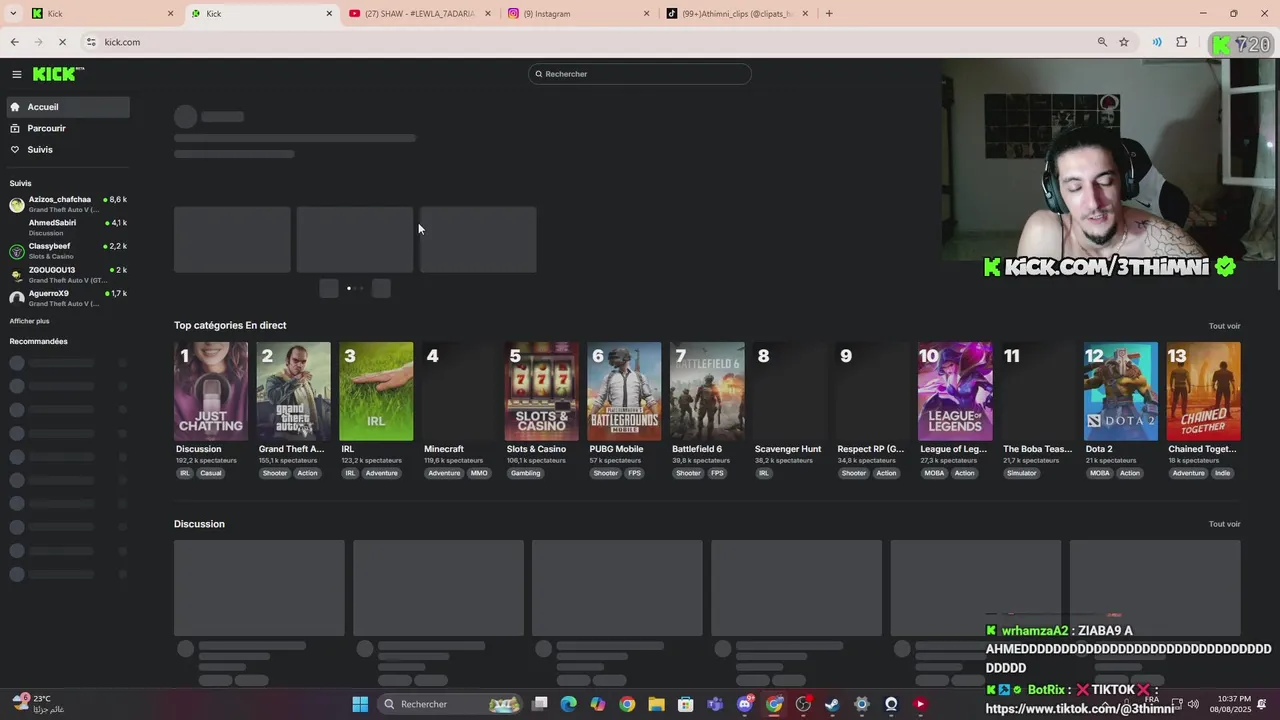Open AguerroX9's channel

67,298
